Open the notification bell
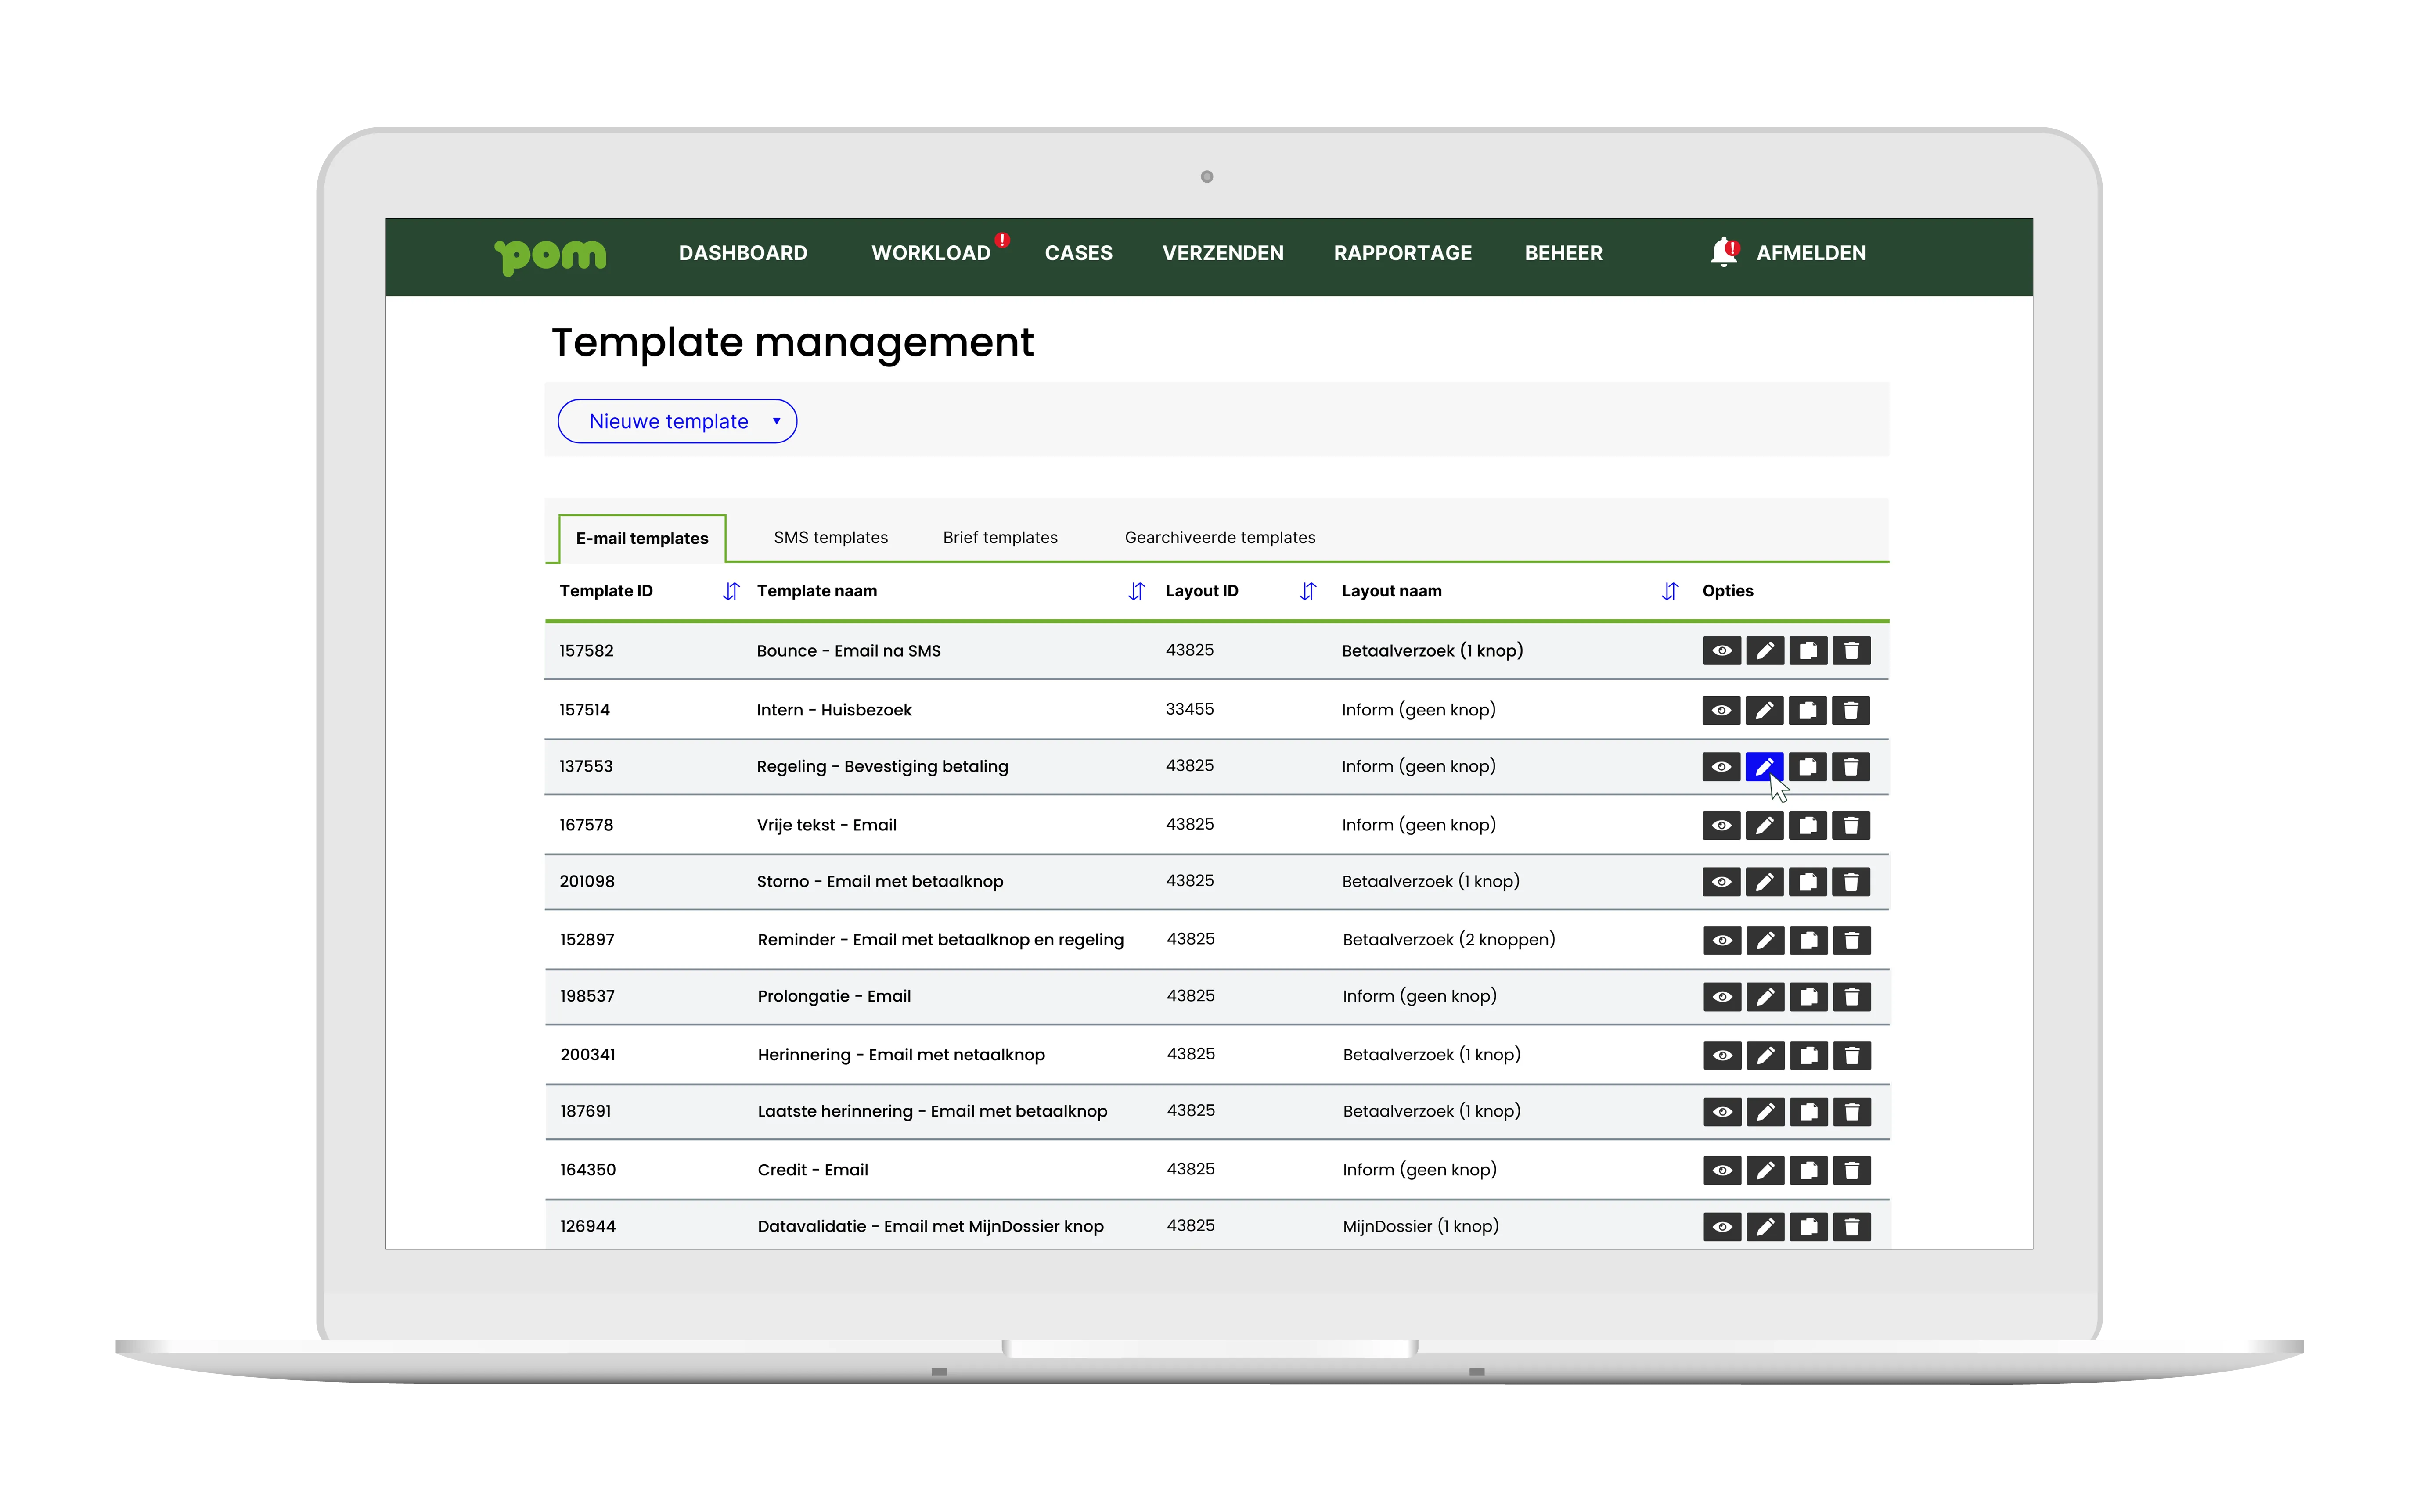Image resolution: width=2420 pixels, height=1512 pixels. (1724, 252)
